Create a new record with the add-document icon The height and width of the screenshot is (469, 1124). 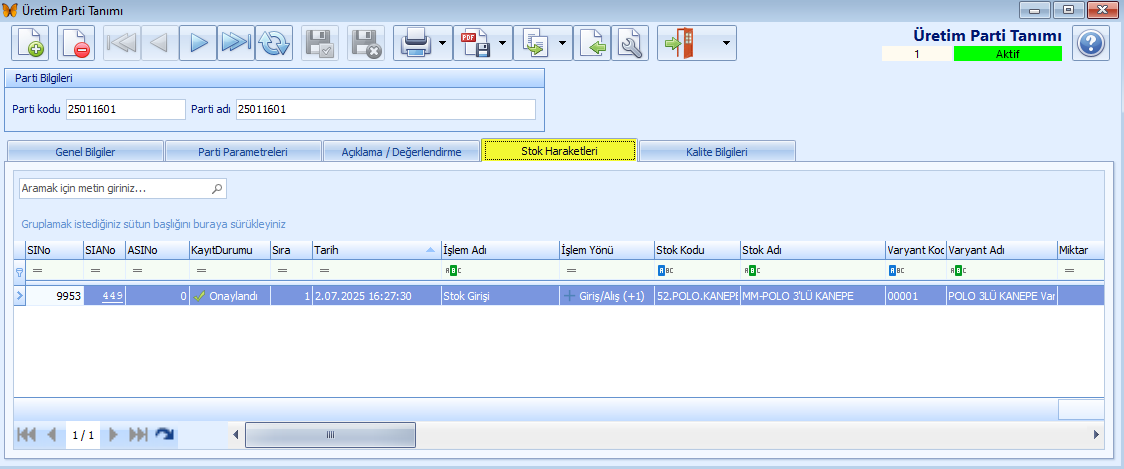coord(30,43)
